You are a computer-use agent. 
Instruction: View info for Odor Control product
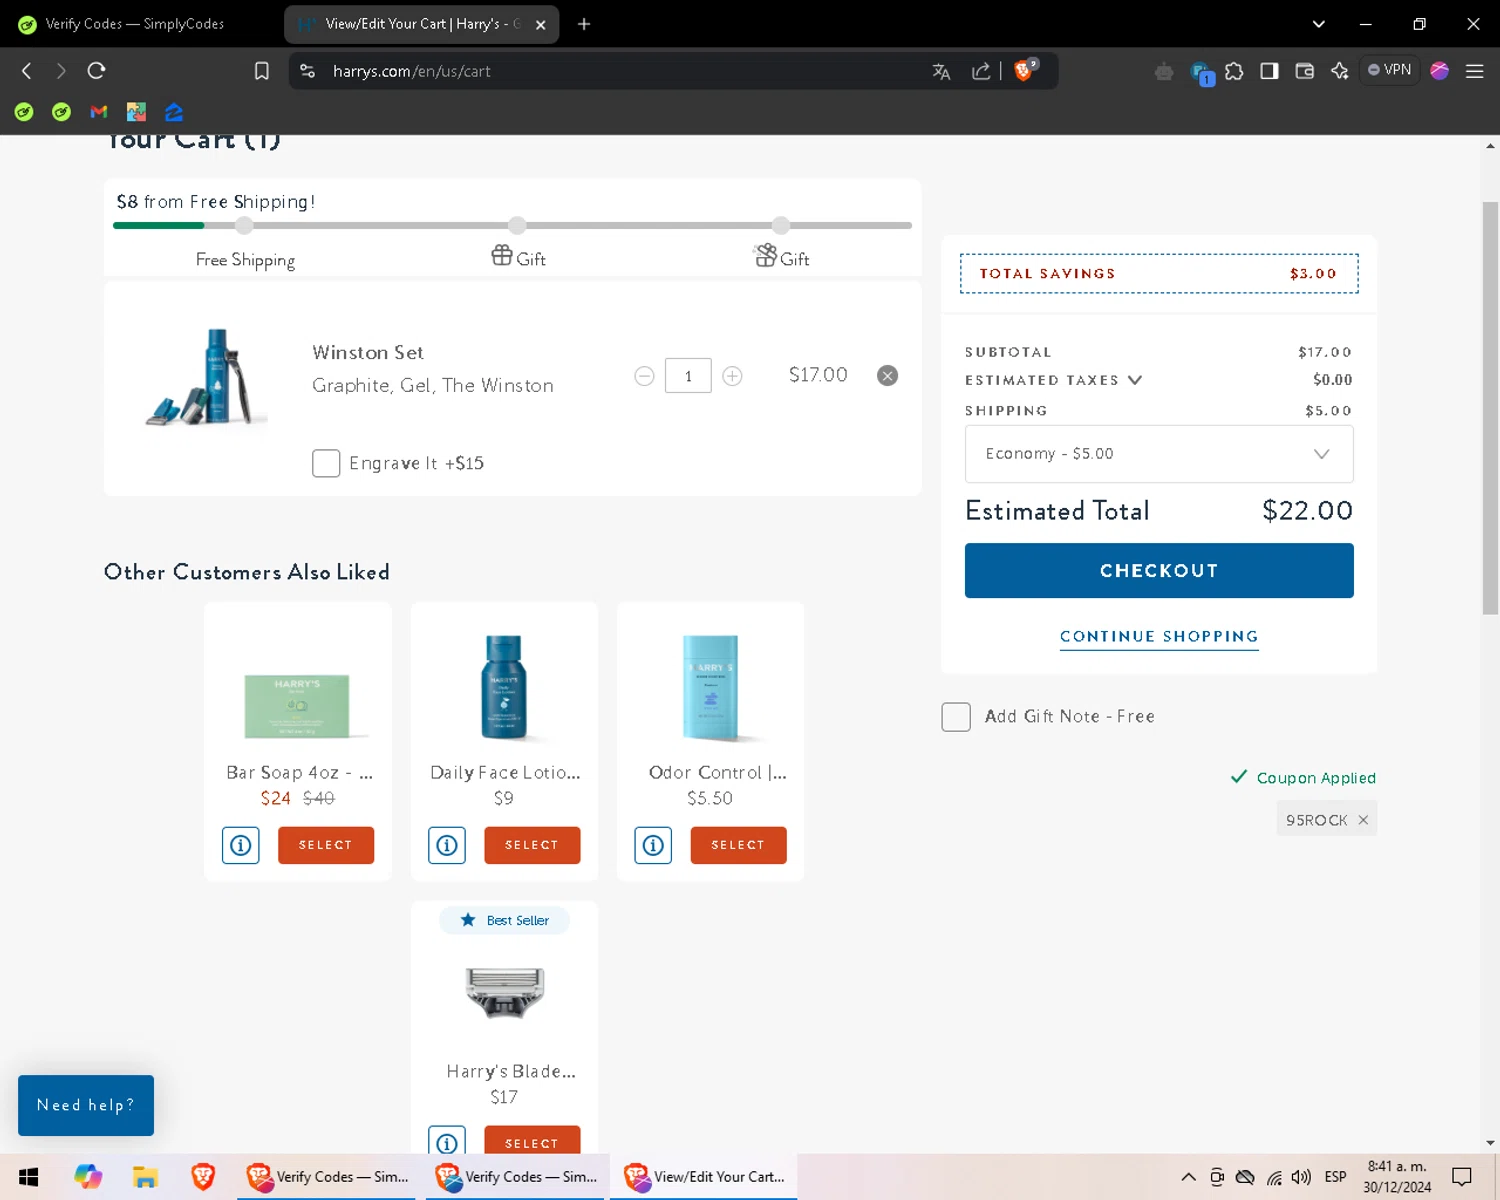pos(653,845)
